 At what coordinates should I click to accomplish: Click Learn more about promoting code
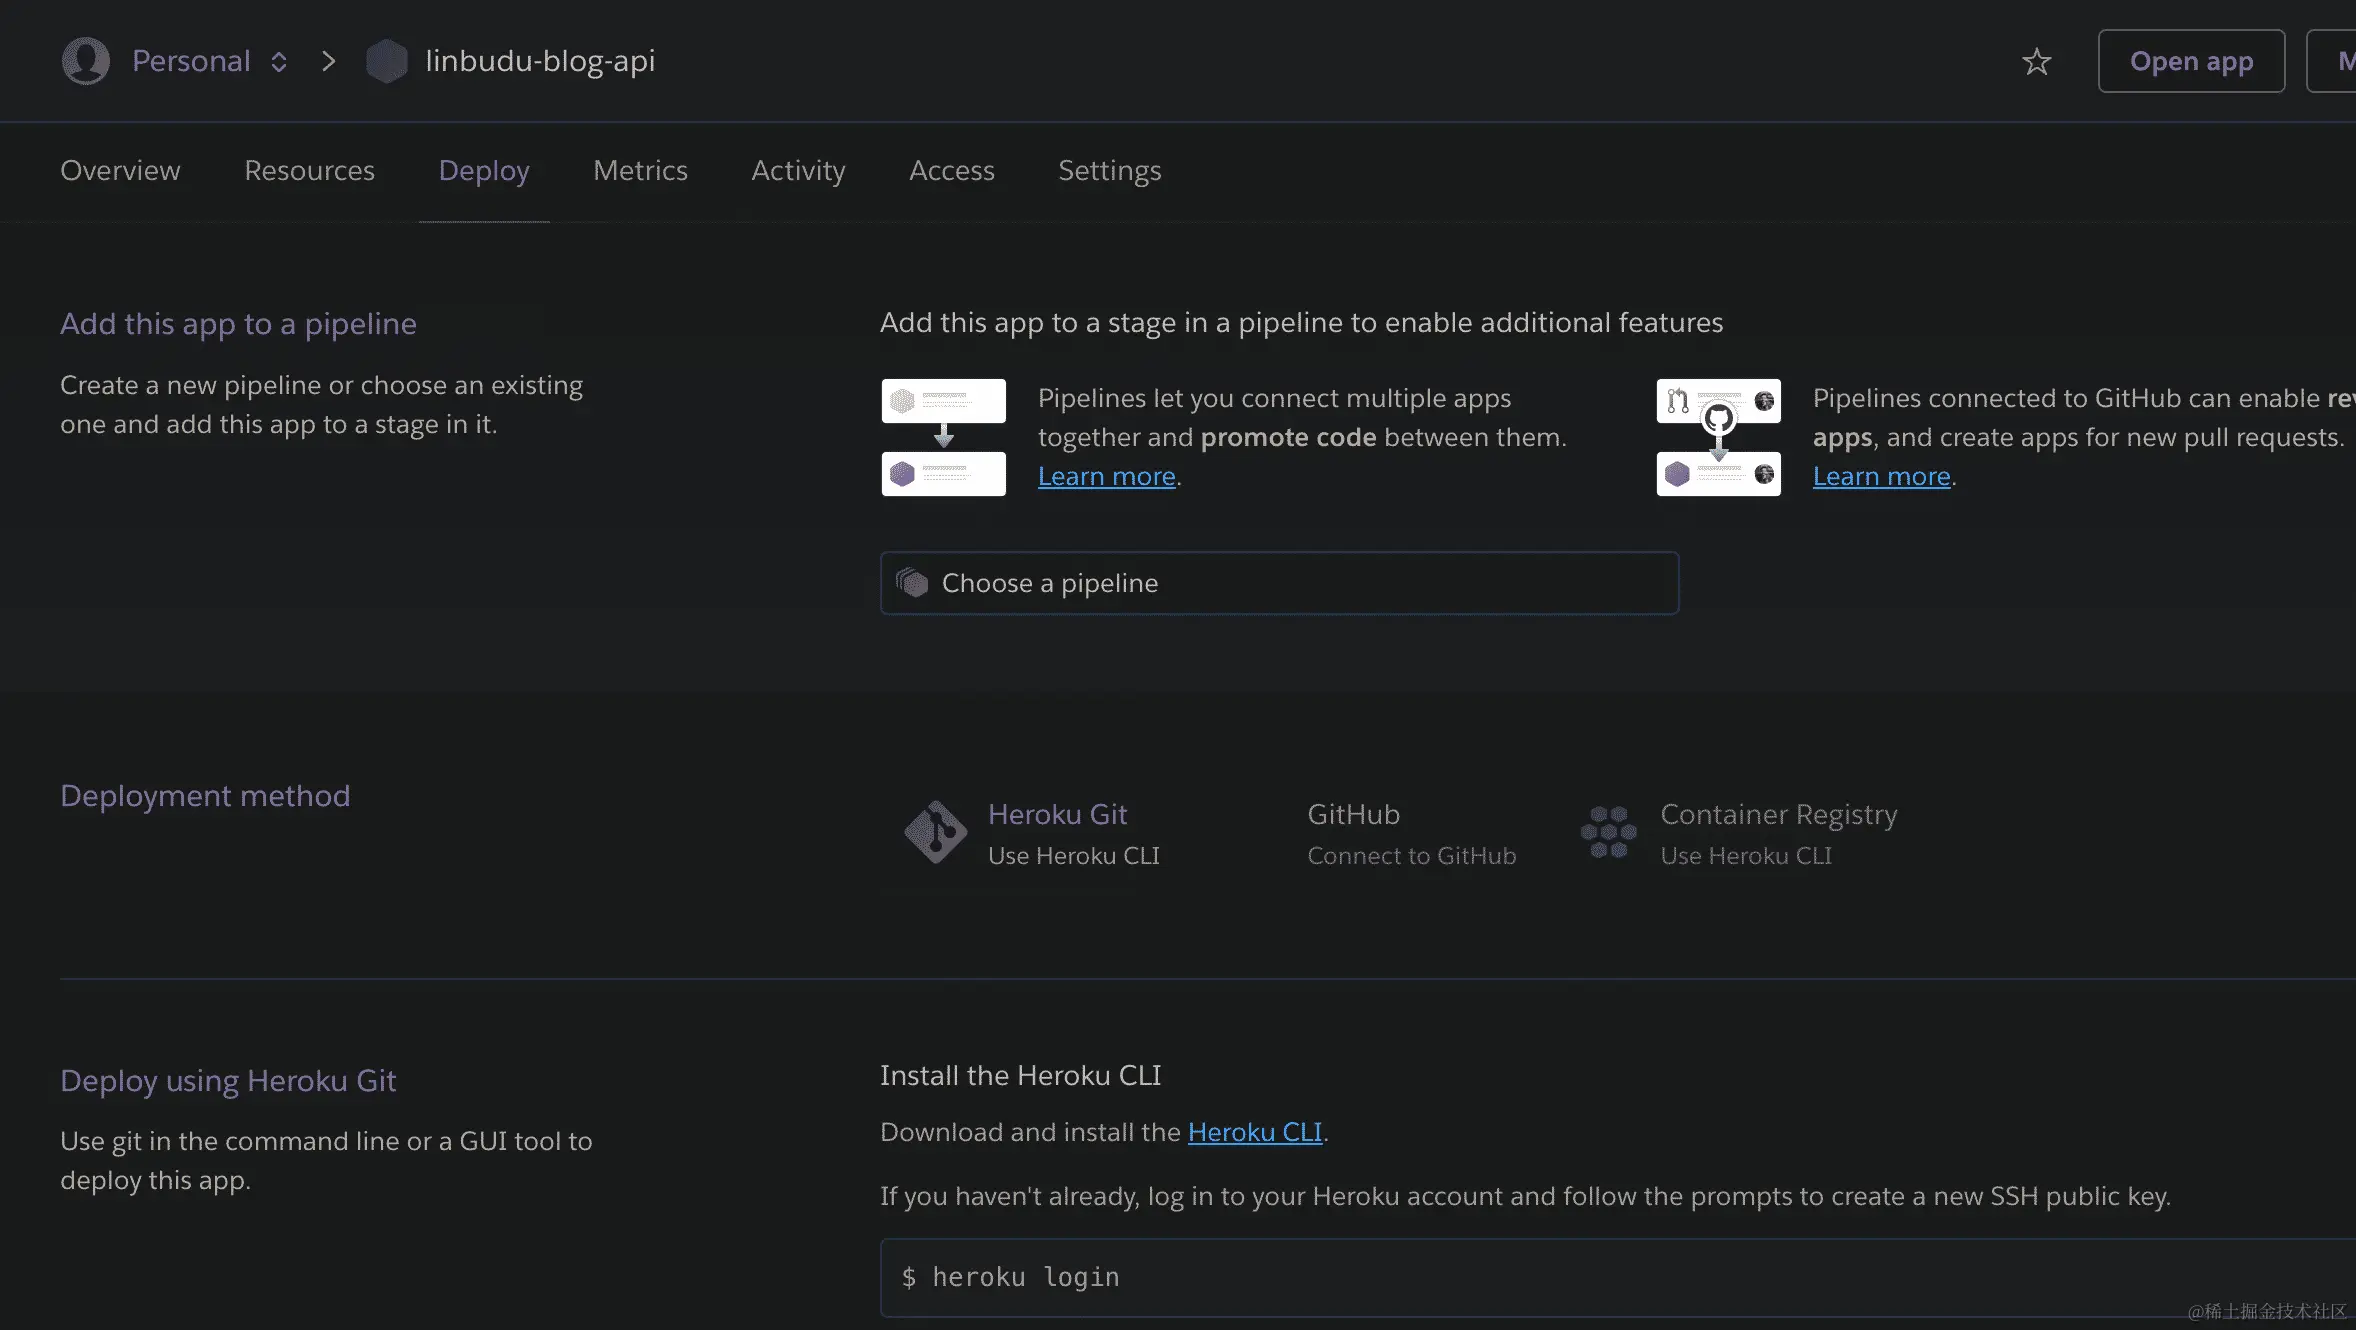(x=1106, y=477)
